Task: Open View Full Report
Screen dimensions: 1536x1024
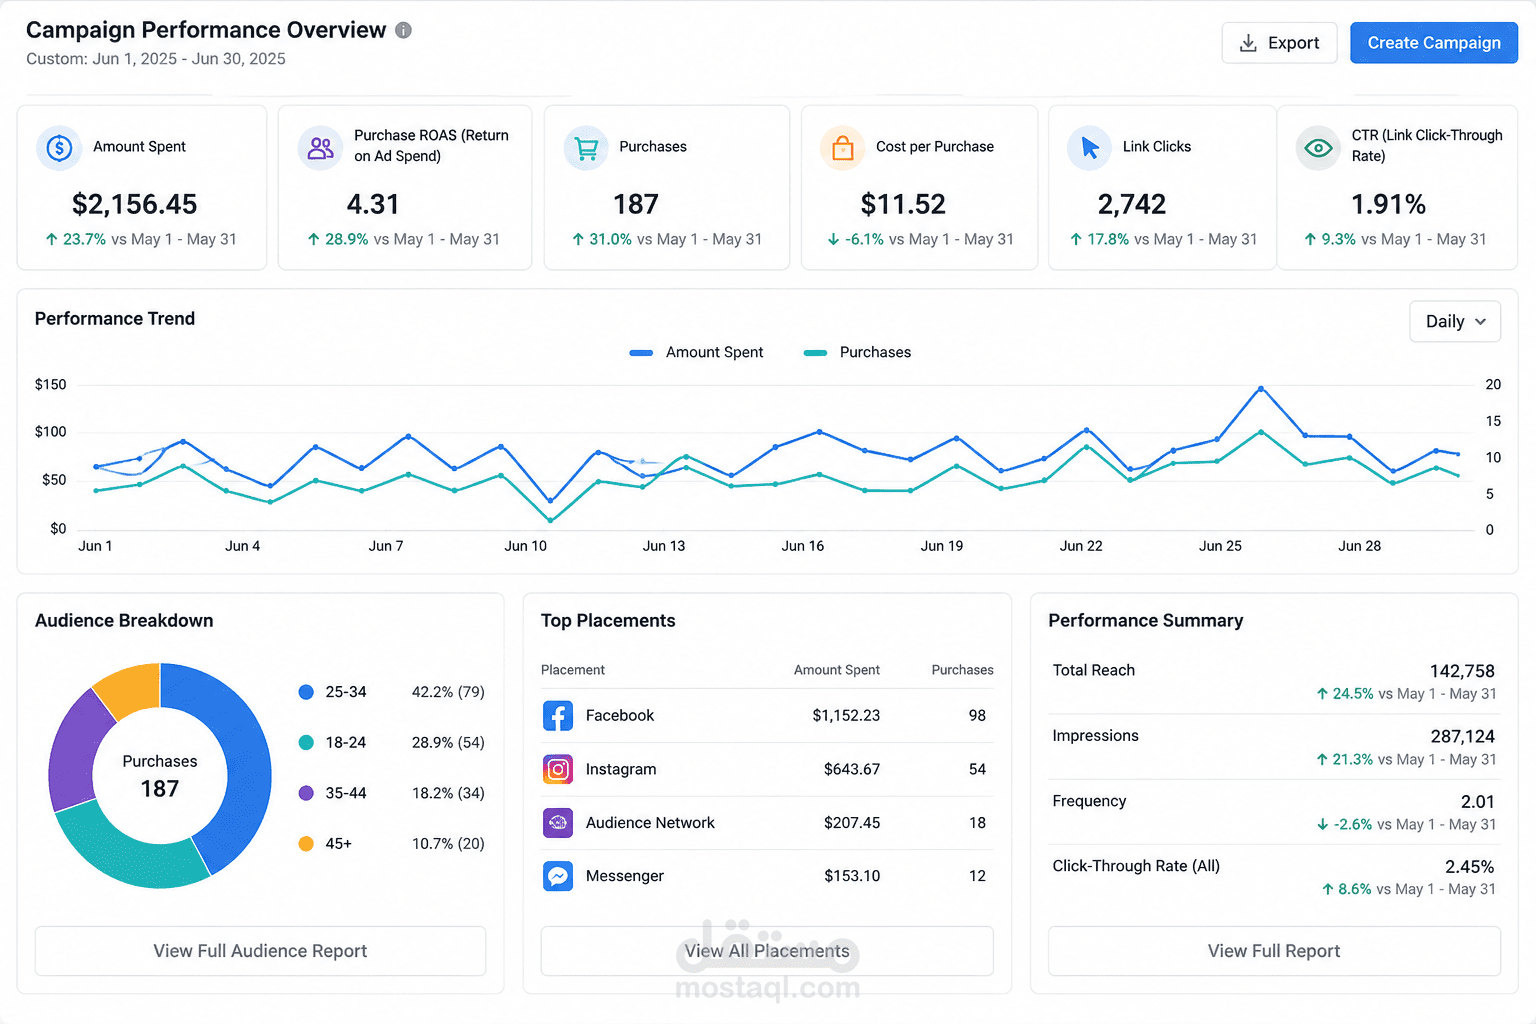Action: click(1274, 951)
